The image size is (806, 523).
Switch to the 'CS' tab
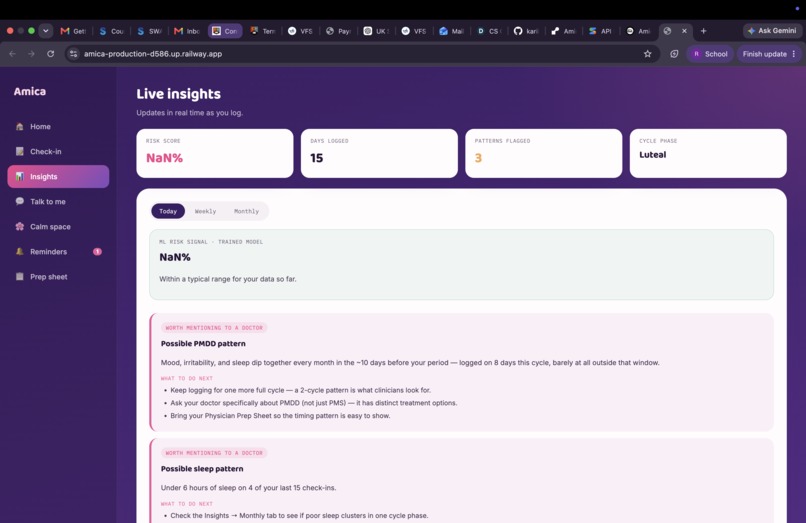click(489, 31)
